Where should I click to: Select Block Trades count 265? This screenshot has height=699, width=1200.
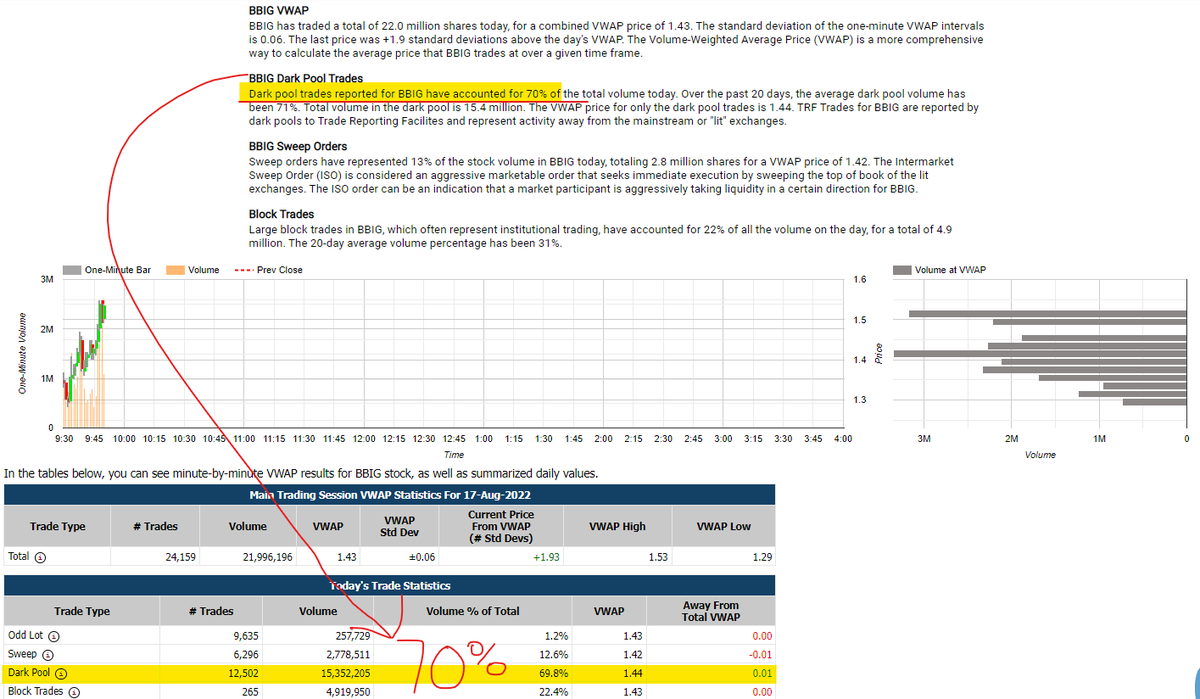[251, 692]
